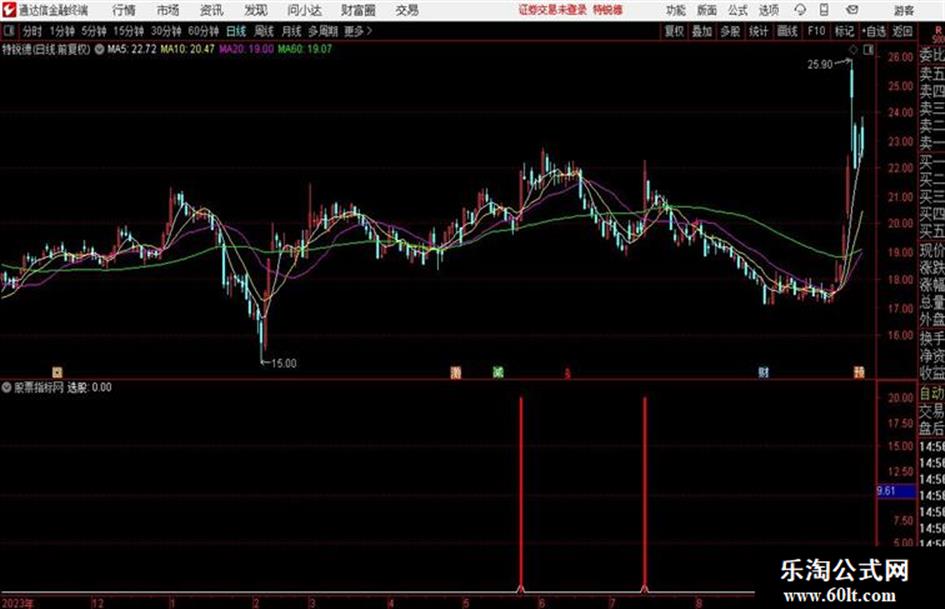Click the 画线 drawing tools button
Viewport: 945px width, 609px height.
(x=787, y=31)
